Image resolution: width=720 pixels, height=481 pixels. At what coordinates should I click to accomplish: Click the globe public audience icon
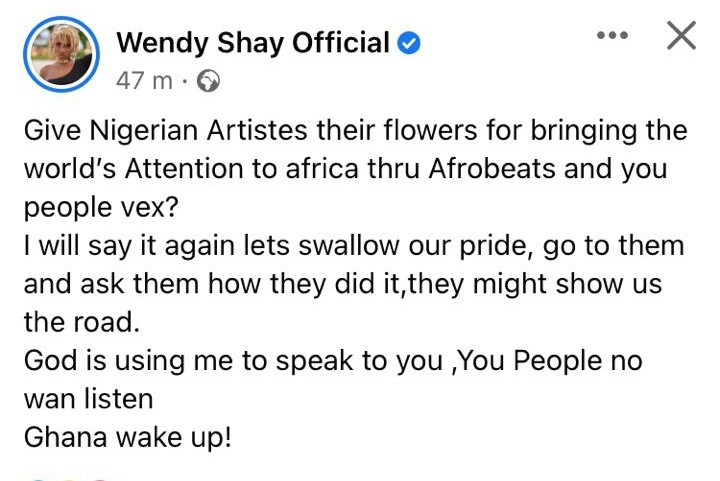208,81
